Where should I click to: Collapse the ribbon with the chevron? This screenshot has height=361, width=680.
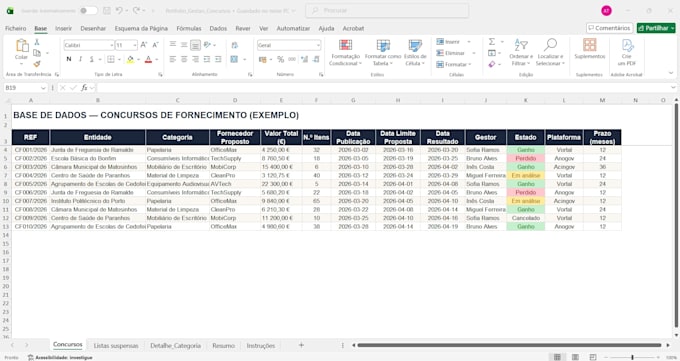pyautogui.click(x=671, y=73)
